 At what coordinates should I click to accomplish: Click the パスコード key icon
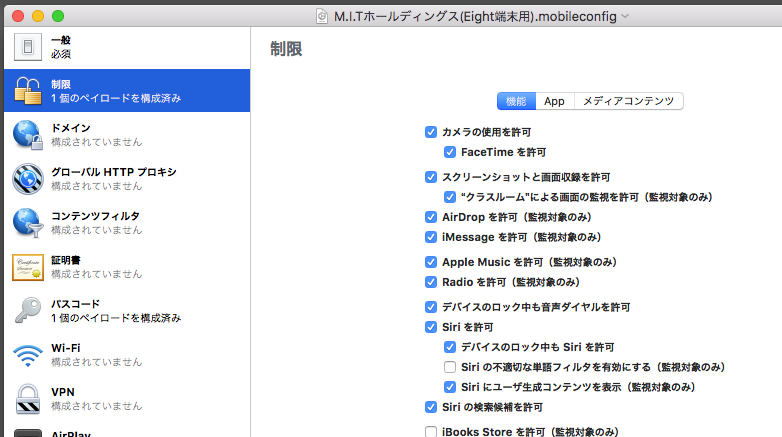pos(28,310)
